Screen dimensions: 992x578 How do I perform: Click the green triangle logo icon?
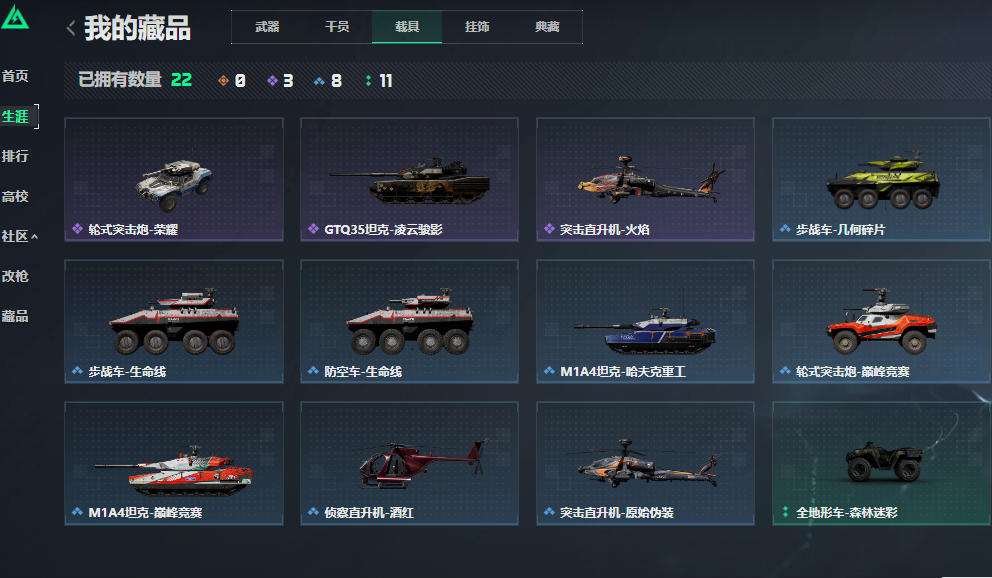15,17
